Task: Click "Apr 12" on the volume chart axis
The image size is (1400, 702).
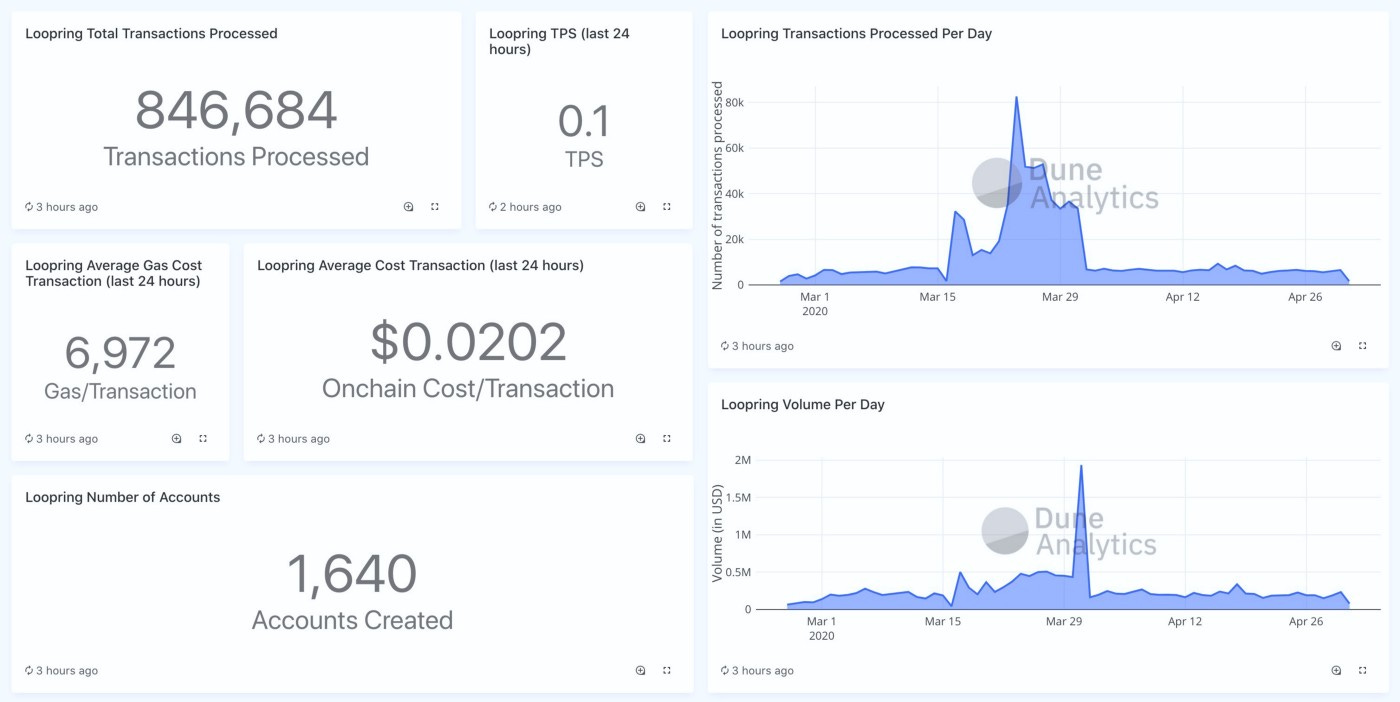Action: coord(1185,622)
